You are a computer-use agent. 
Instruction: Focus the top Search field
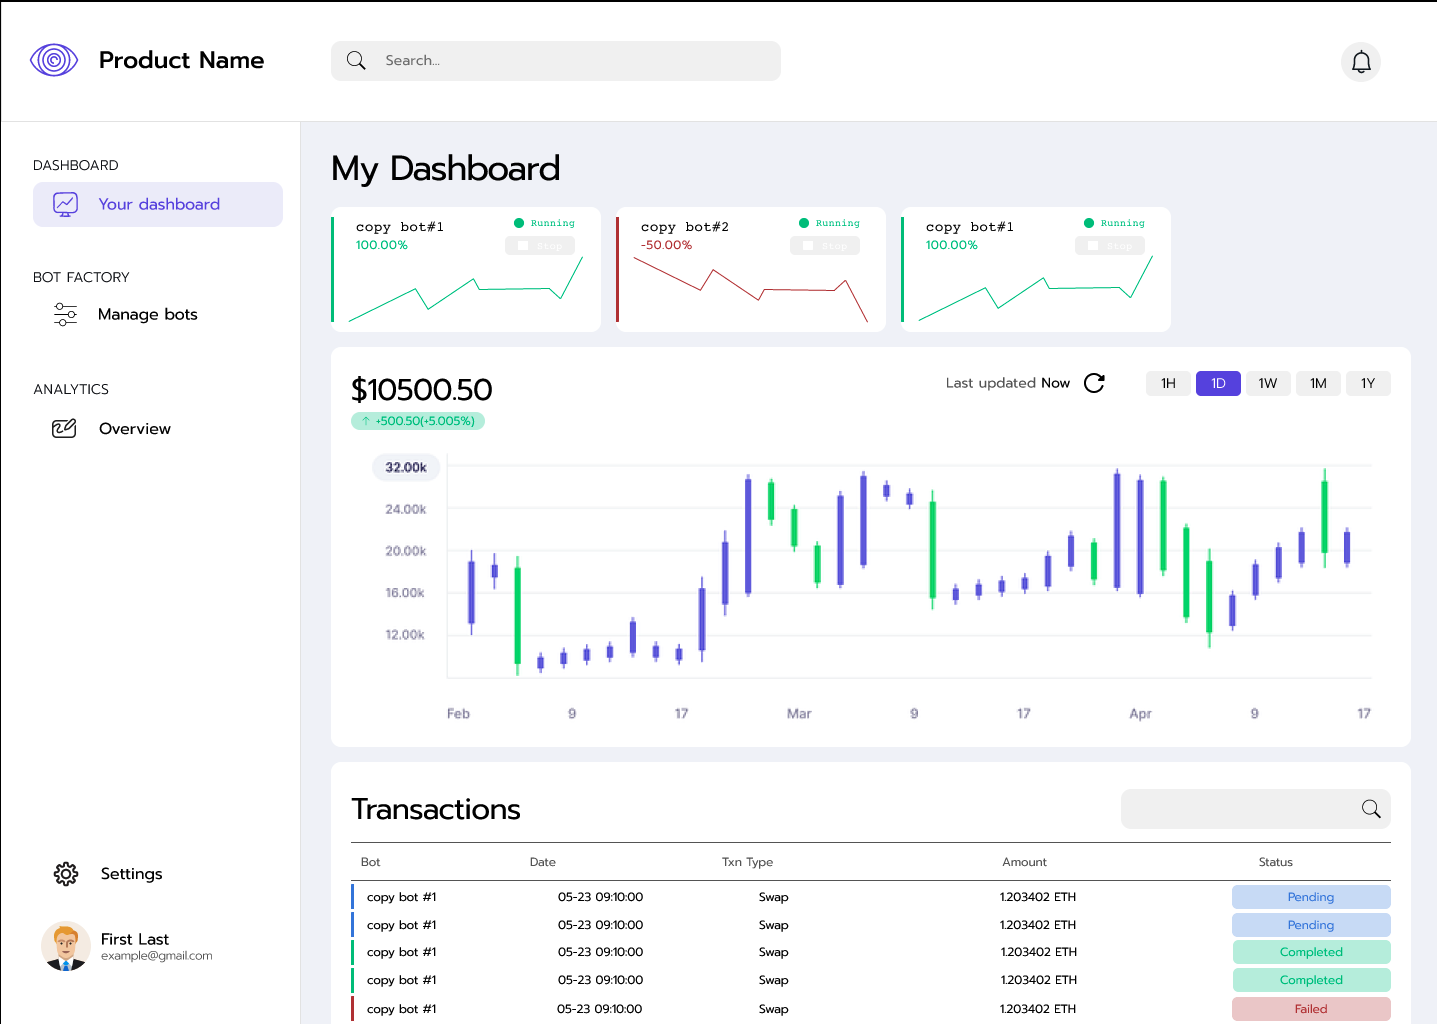(x=556, y=61)
